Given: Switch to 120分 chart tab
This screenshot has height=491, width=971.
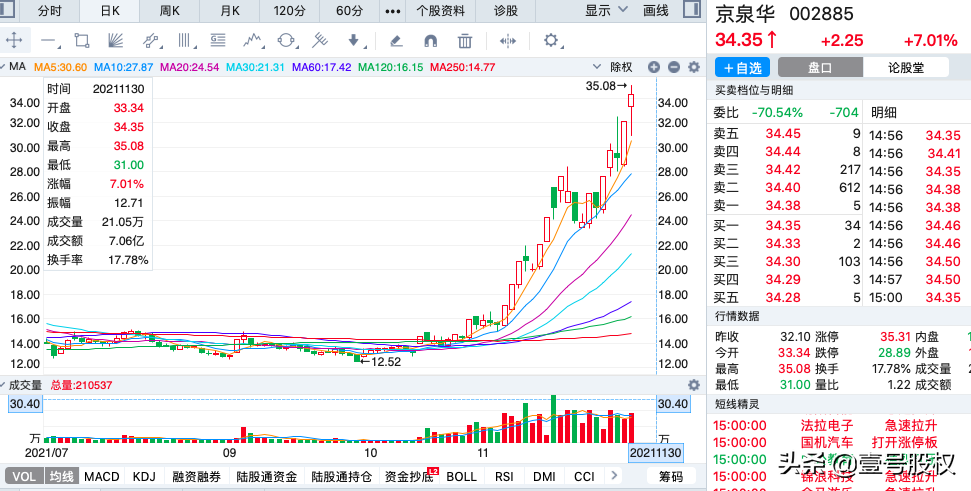Looking at the screenshot, I should click(x=289, y=11).
